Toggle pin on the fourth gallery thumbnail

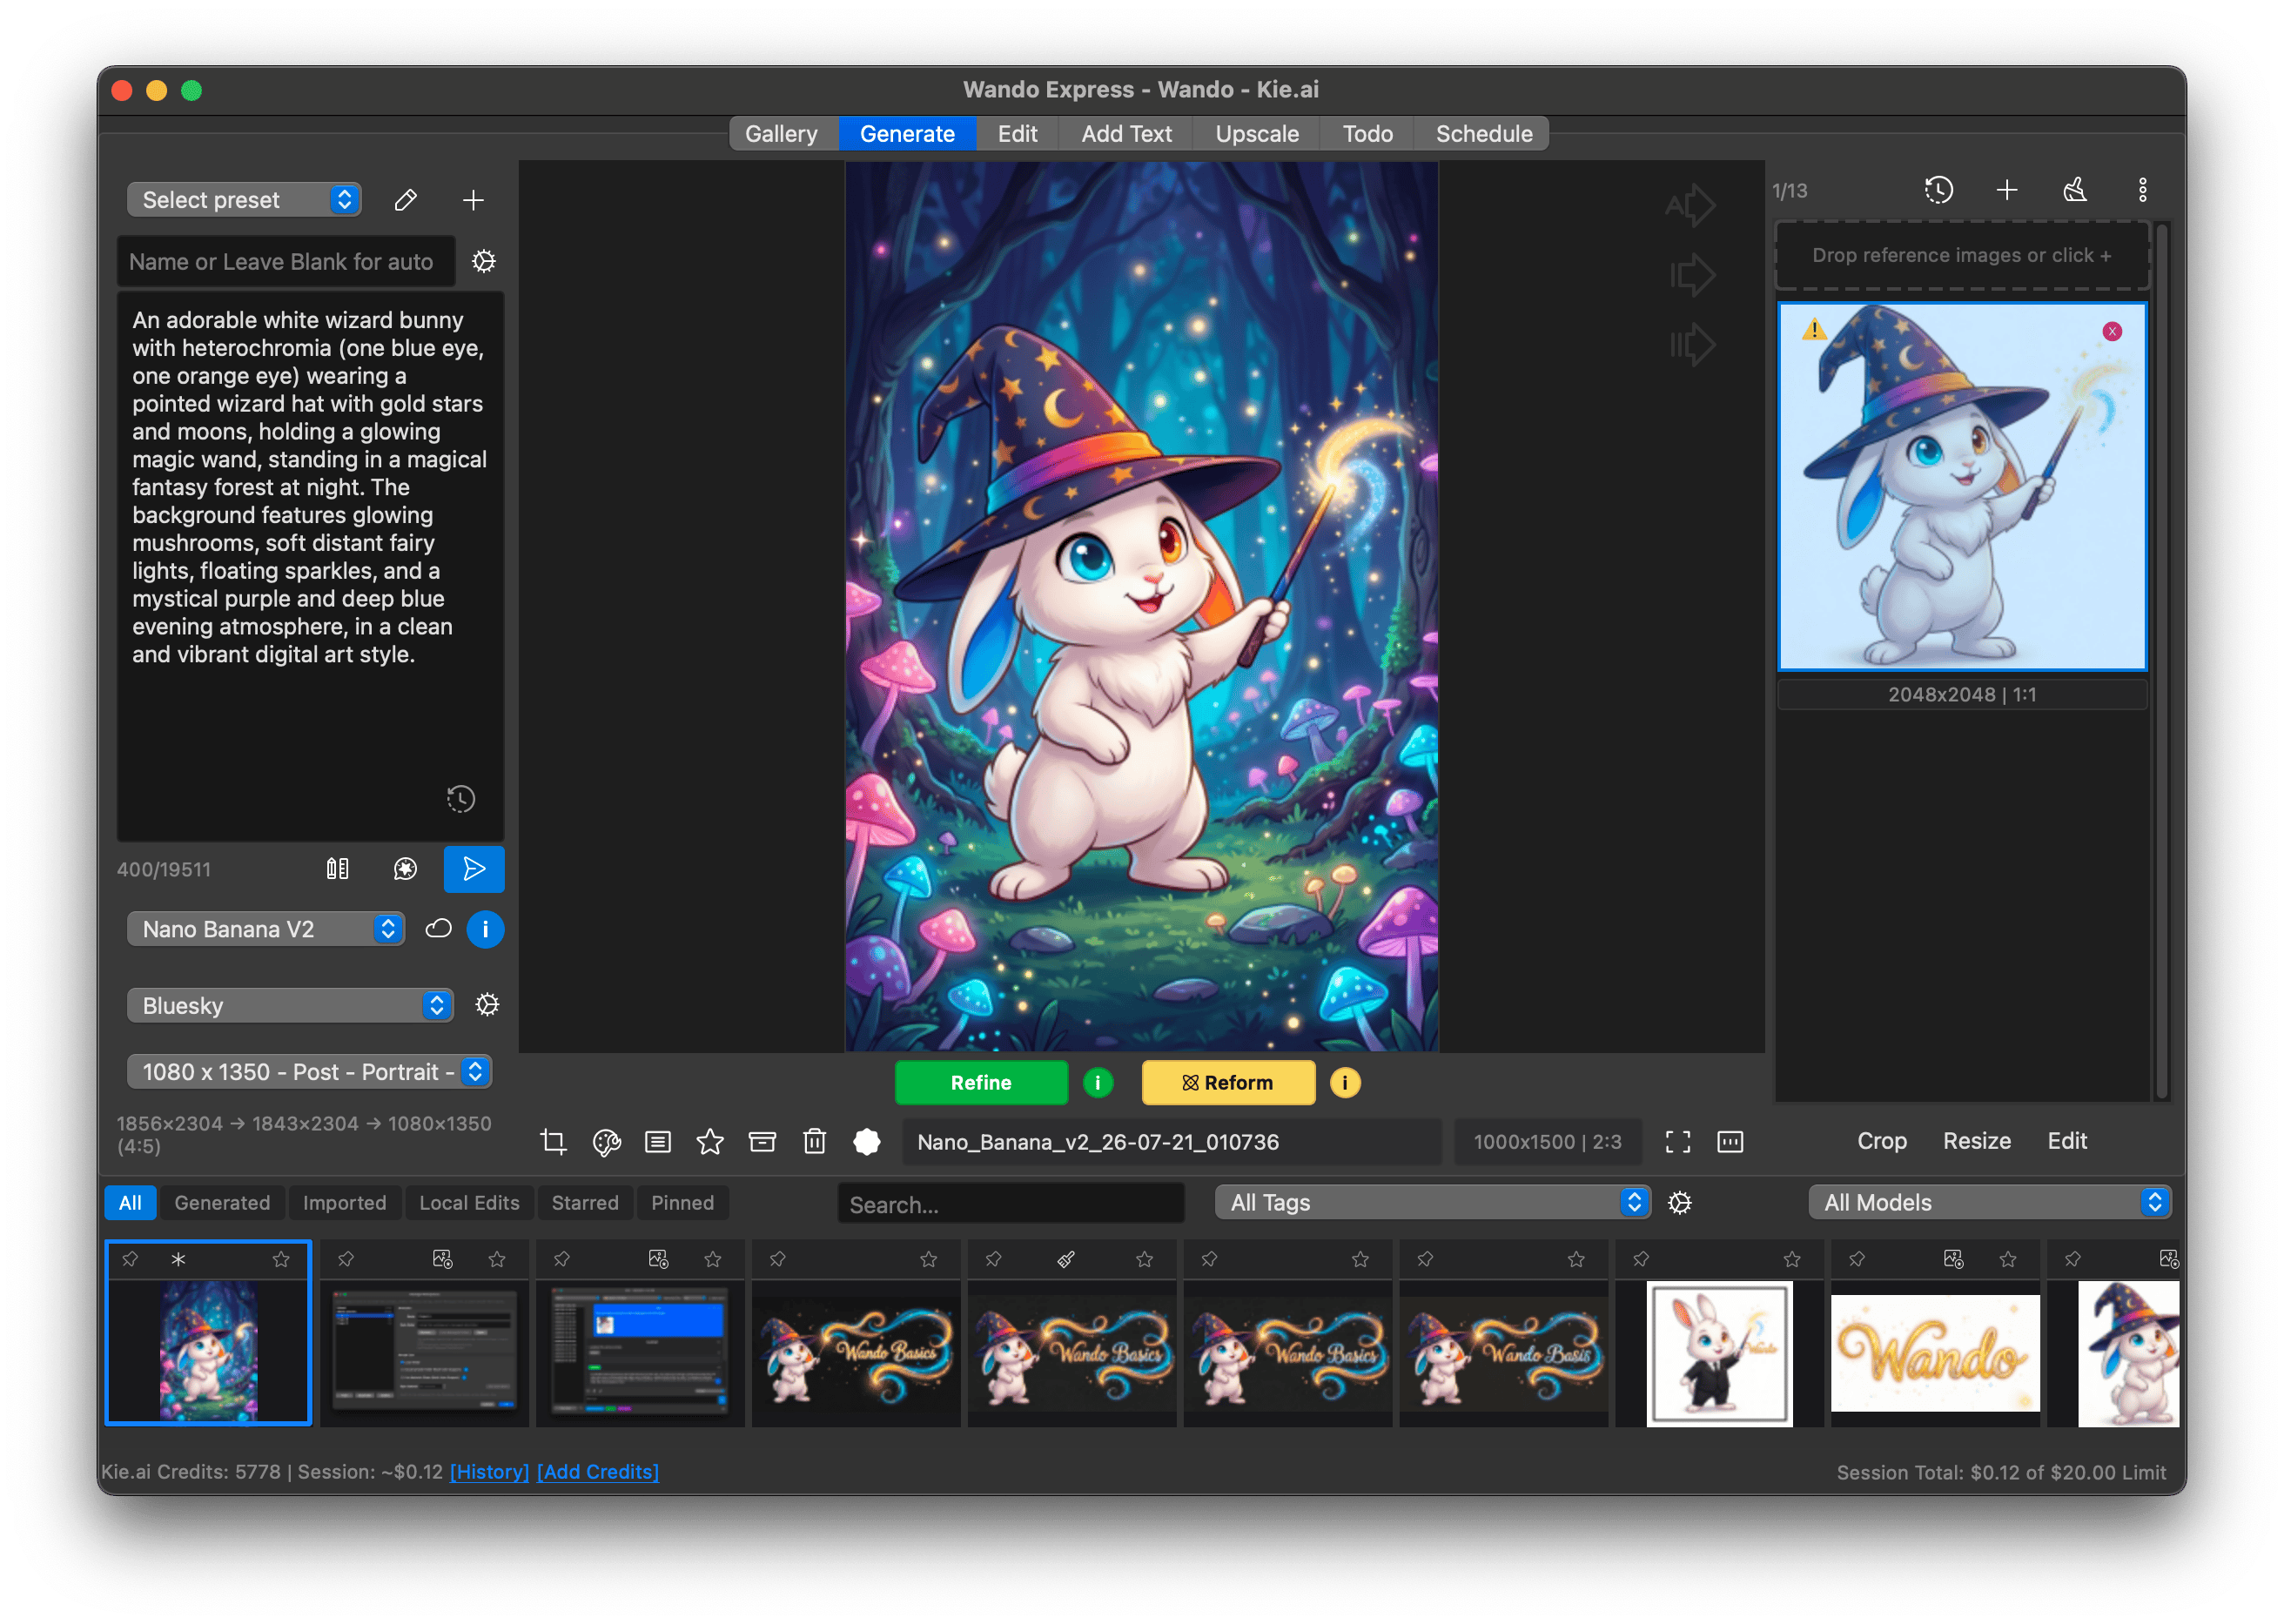[x=778, y=1259]
